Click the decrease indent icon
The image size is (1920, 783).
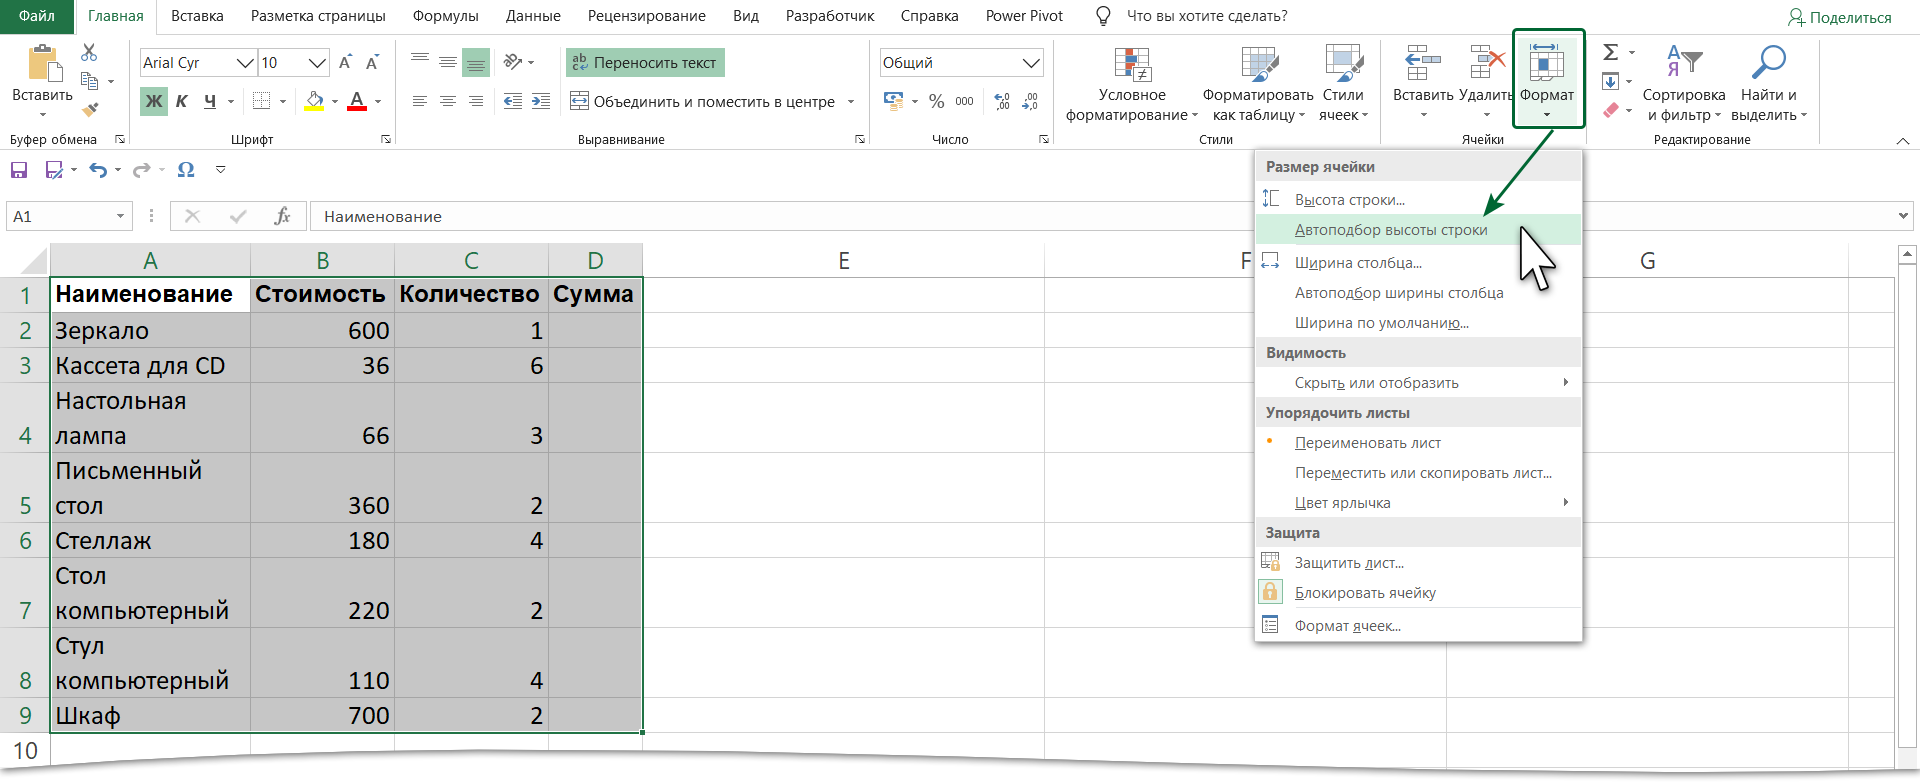[x=513, y=101]
